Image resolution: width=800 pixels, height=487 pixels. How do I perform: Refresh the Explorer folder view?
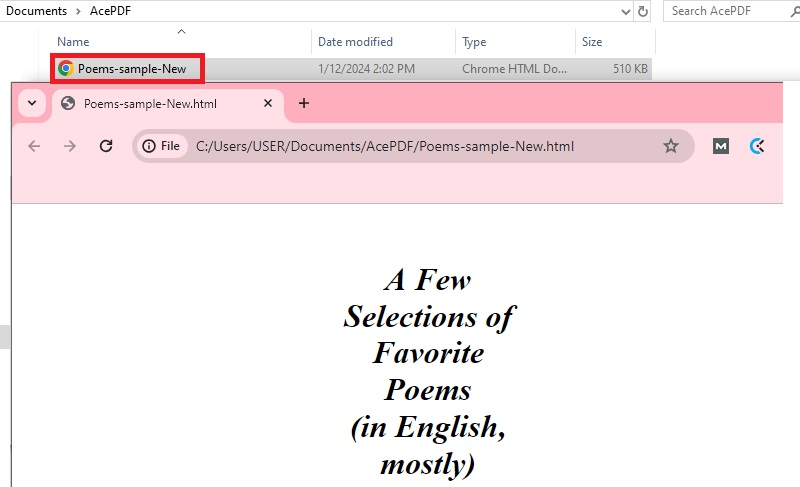point(643,11)
